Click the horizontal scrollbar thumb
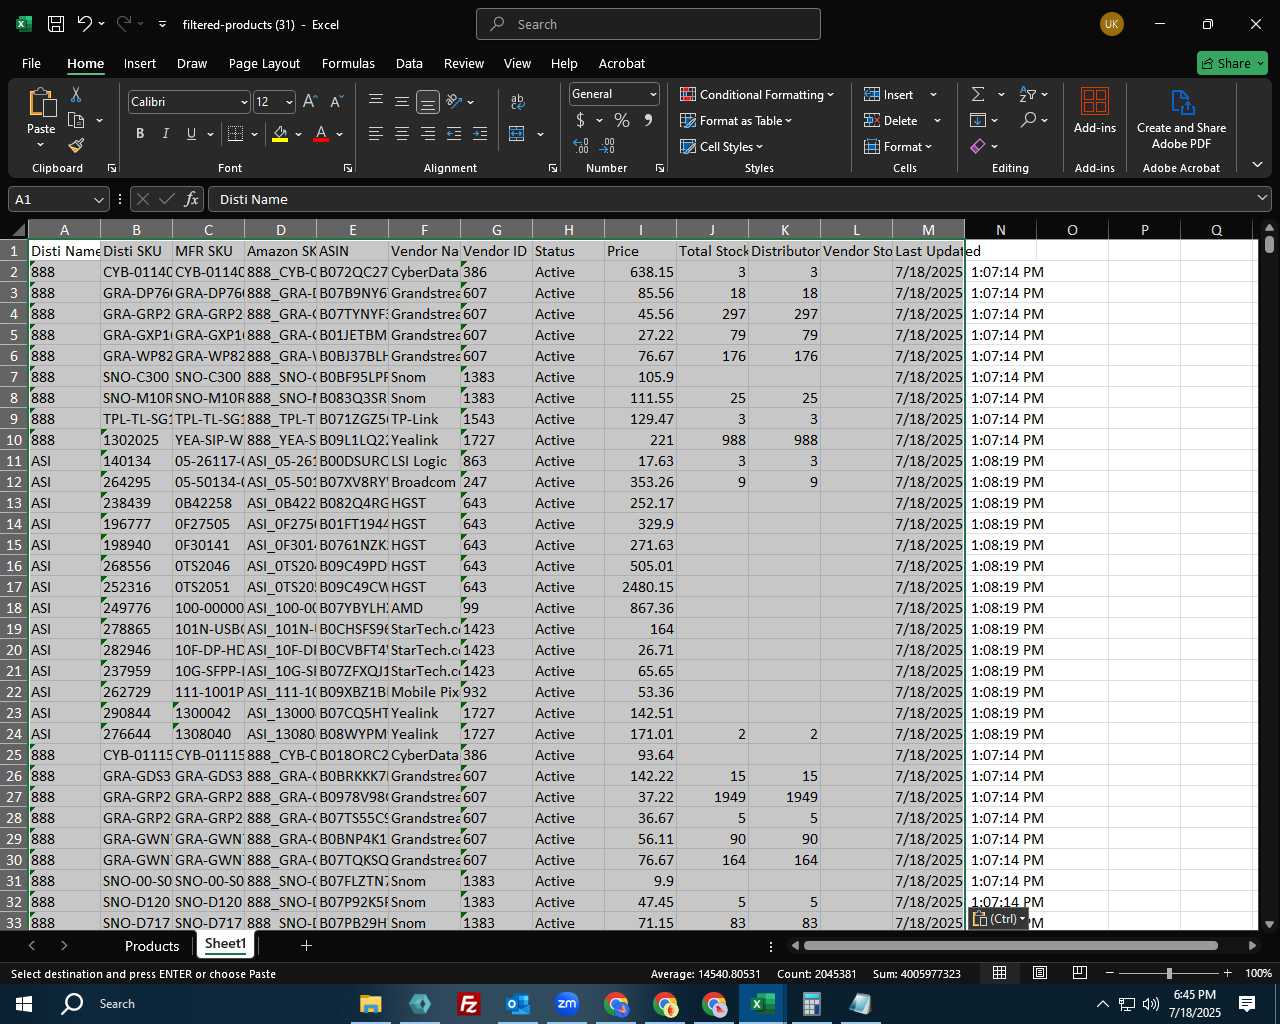The width and height of the screenshot is (1280, 1024). (1010, 945)
